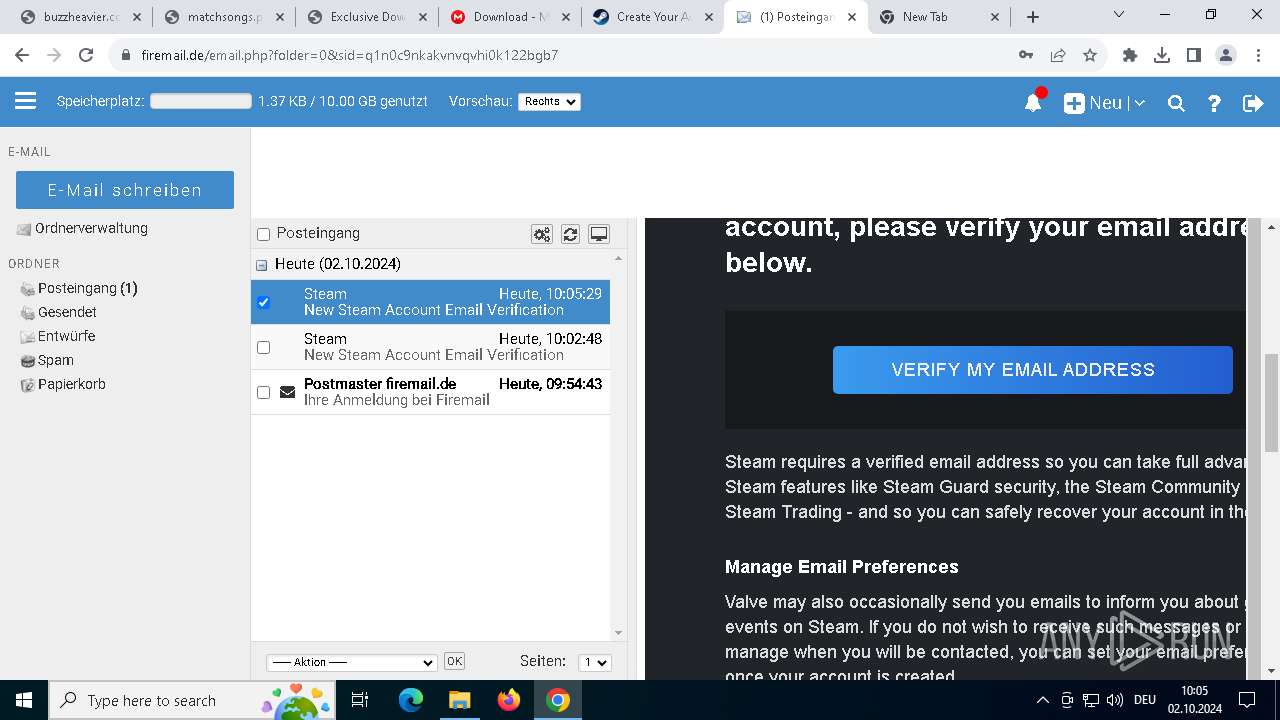The image size is (1280, 720).
Task: Click the page vertical scrollbar thumb
Action: tap(1271, 402)
